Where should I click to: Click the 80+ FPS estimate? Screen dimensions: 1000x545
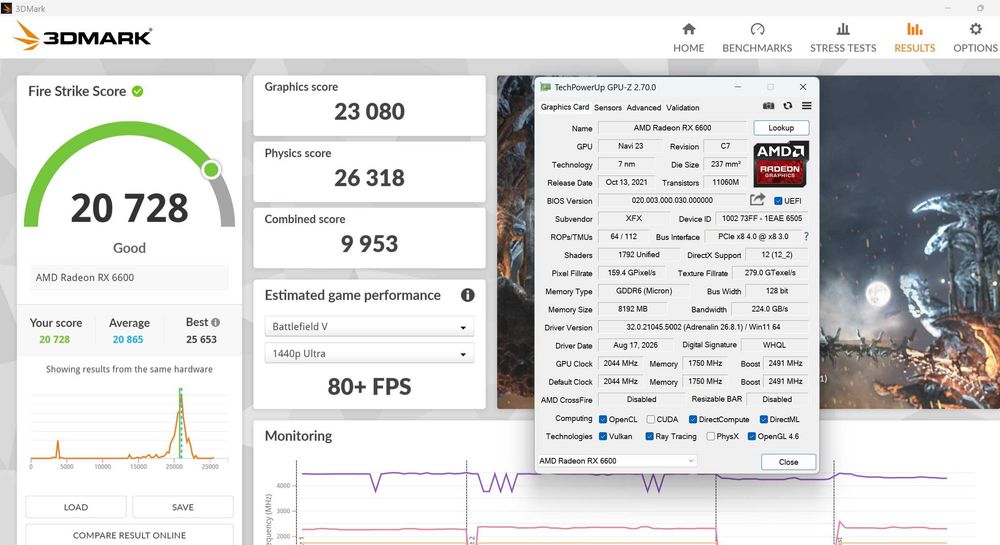point(369,387)
